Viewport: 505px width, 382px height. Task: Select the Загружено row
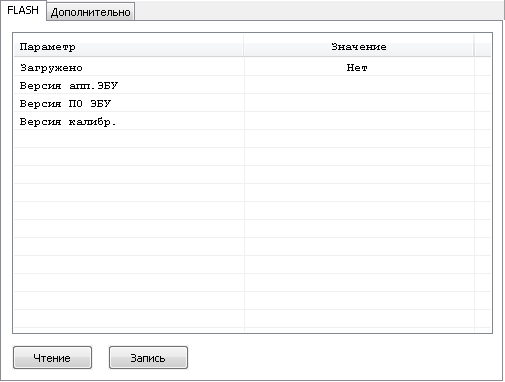coord(252,68)
